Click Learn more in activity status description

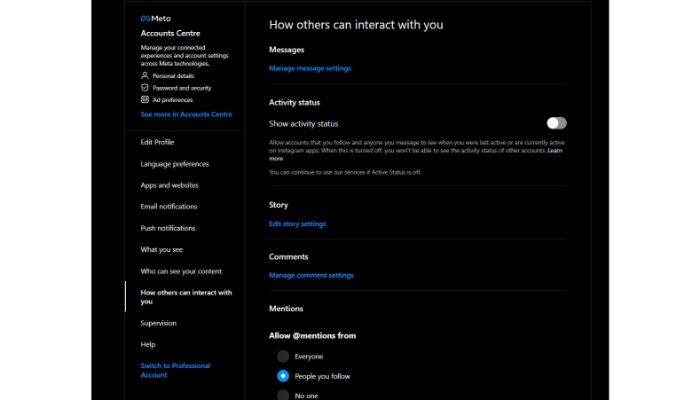pos(555,150)
